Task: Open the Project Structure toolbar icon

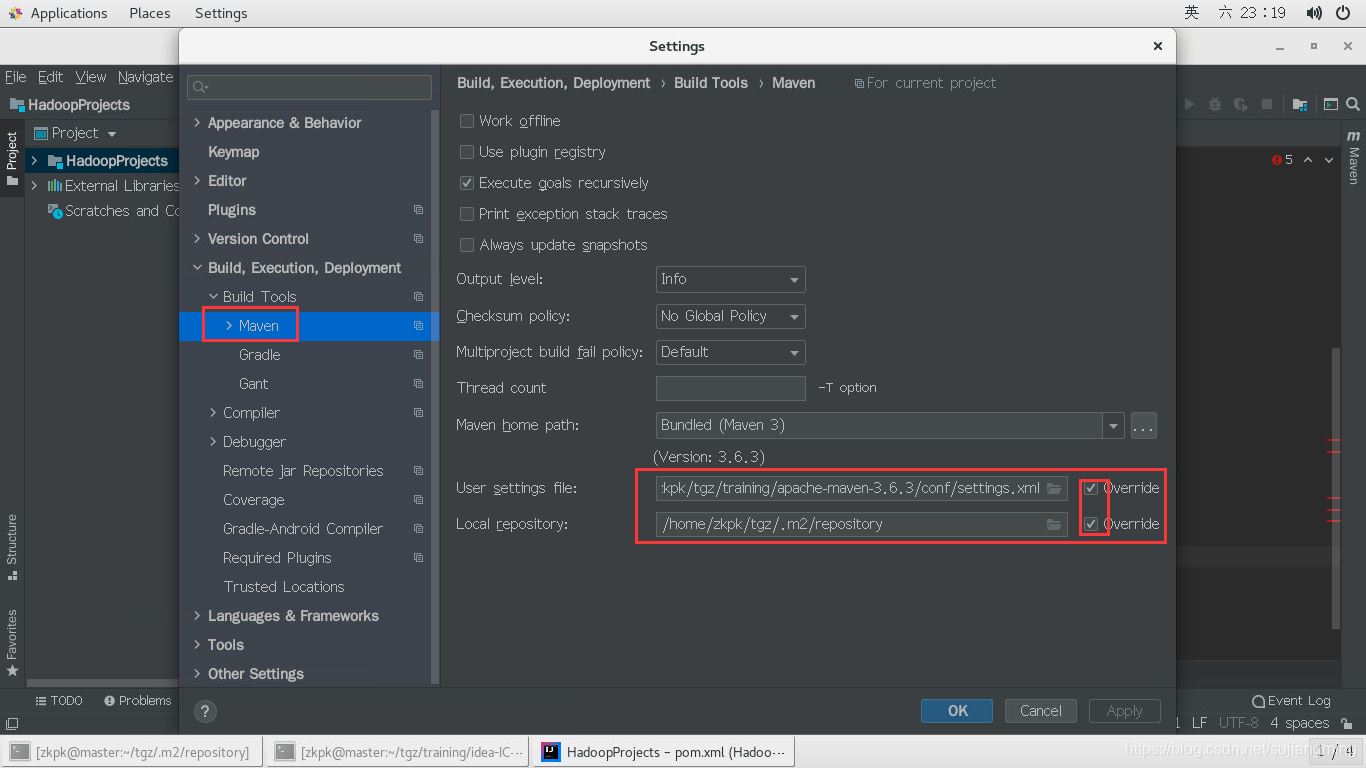Action: coord(1299,104)
